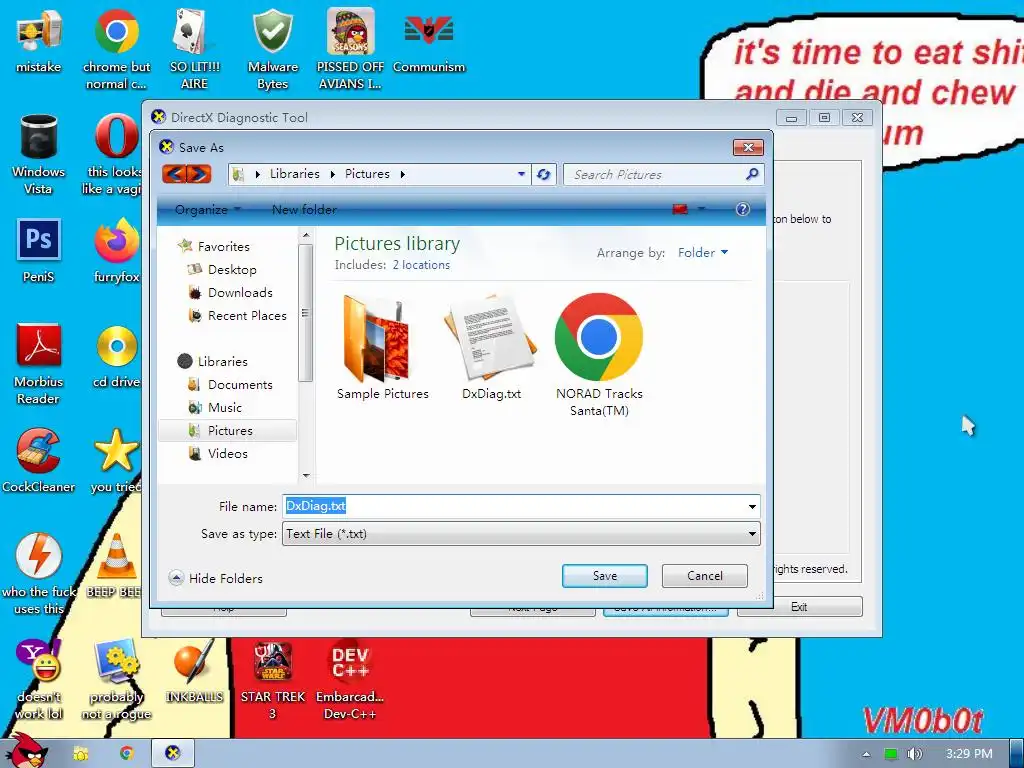The image size is (1024, 768).
Task: Launch the BEEP BEEP VLC cone icon
Action: 115,566
